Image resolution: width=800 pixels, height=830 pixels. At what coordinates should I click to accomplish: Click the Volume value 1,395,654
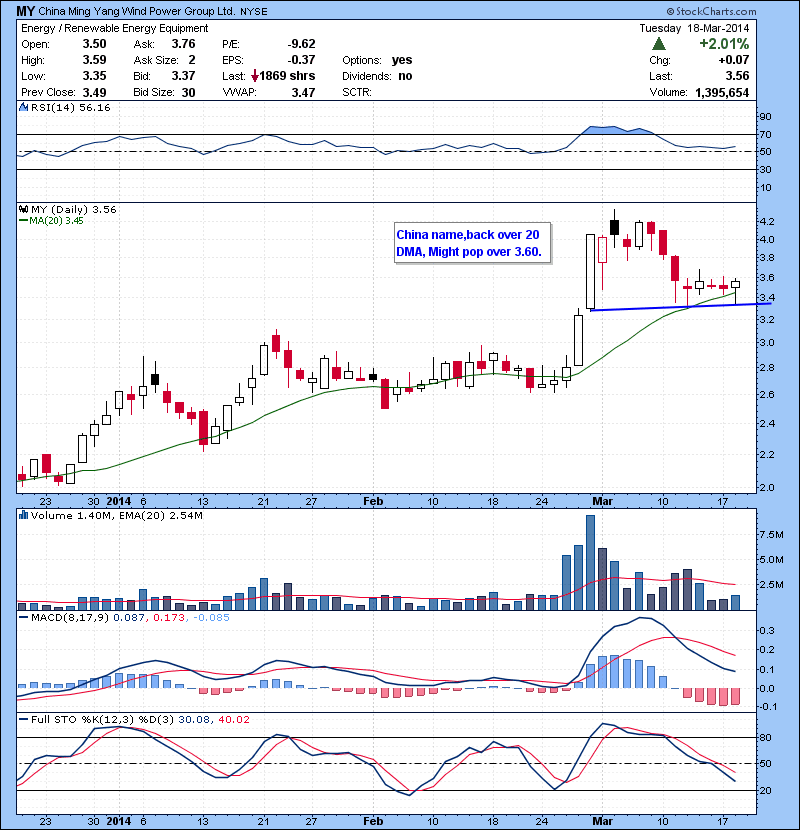(722, 93)
